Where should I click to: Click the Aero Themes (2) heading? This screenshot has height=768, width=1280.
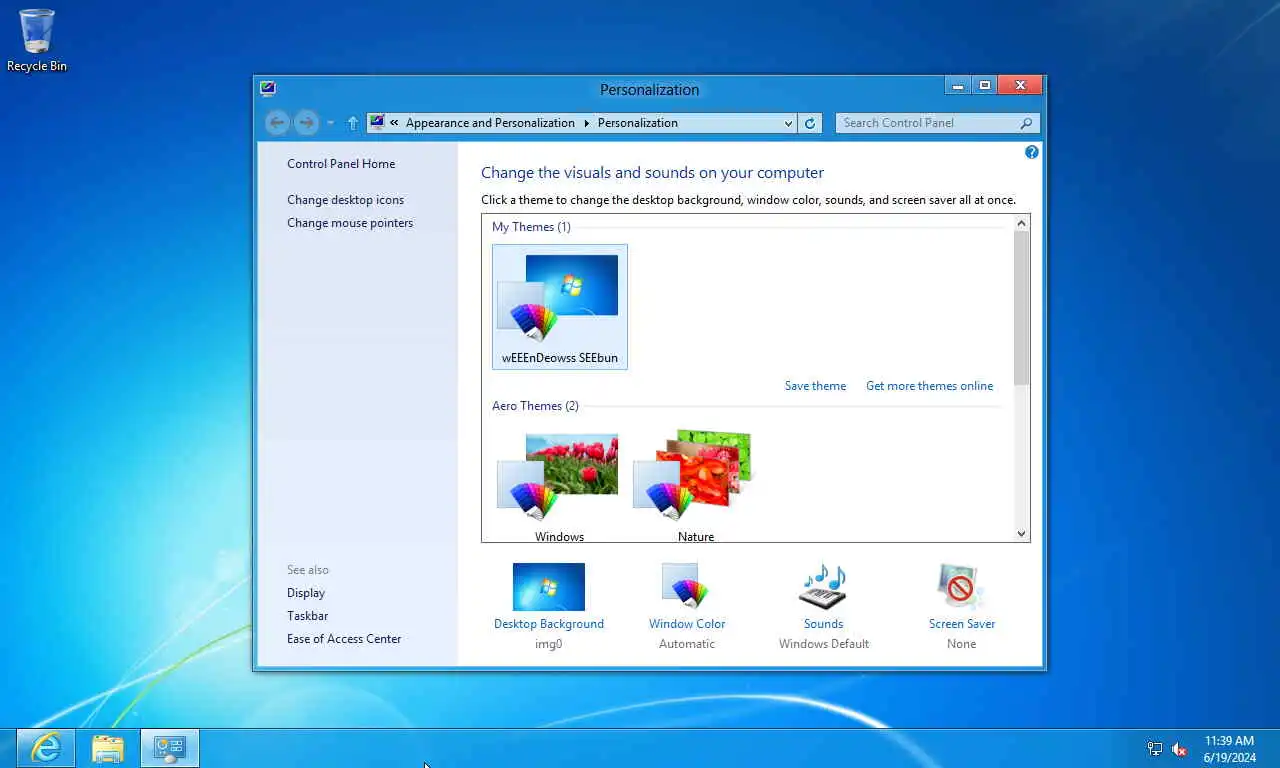click(535, 406)
